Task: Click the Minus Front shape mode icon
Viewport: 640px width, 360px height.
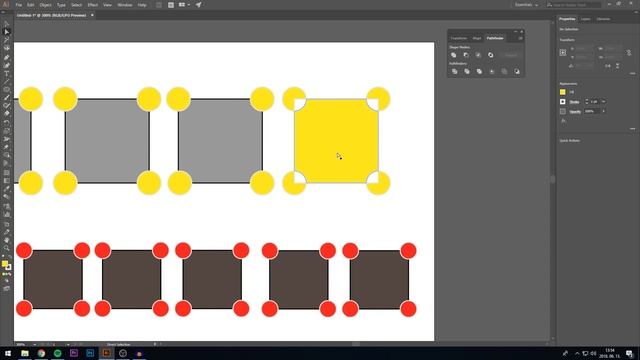Action: (x=466, y=55)
